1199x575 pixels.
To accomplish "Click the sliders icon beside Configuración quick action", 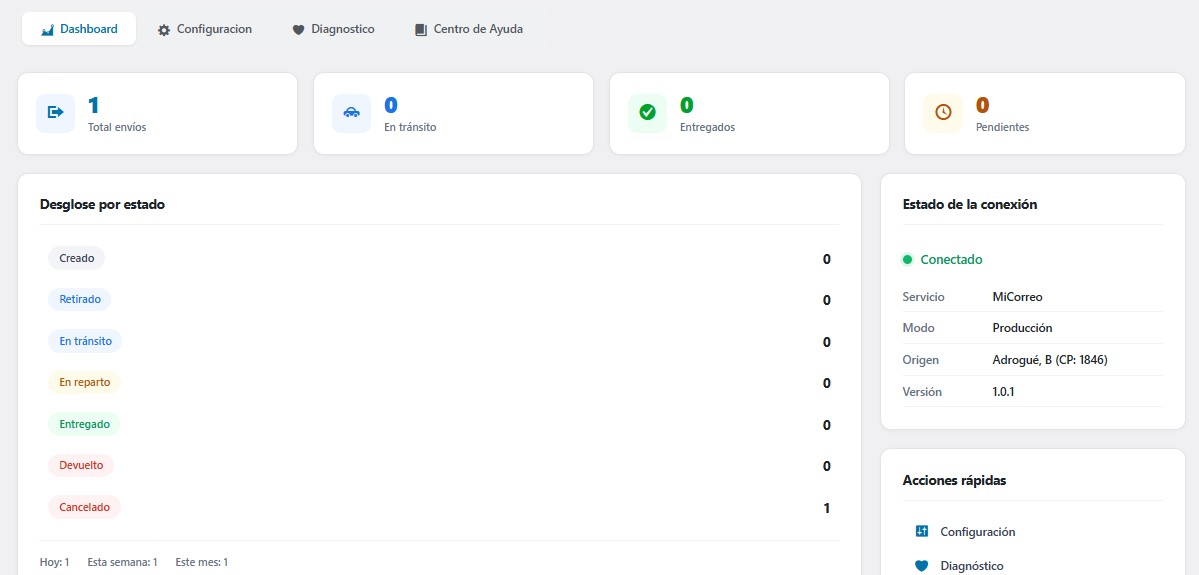I will [x=922, y=531].
